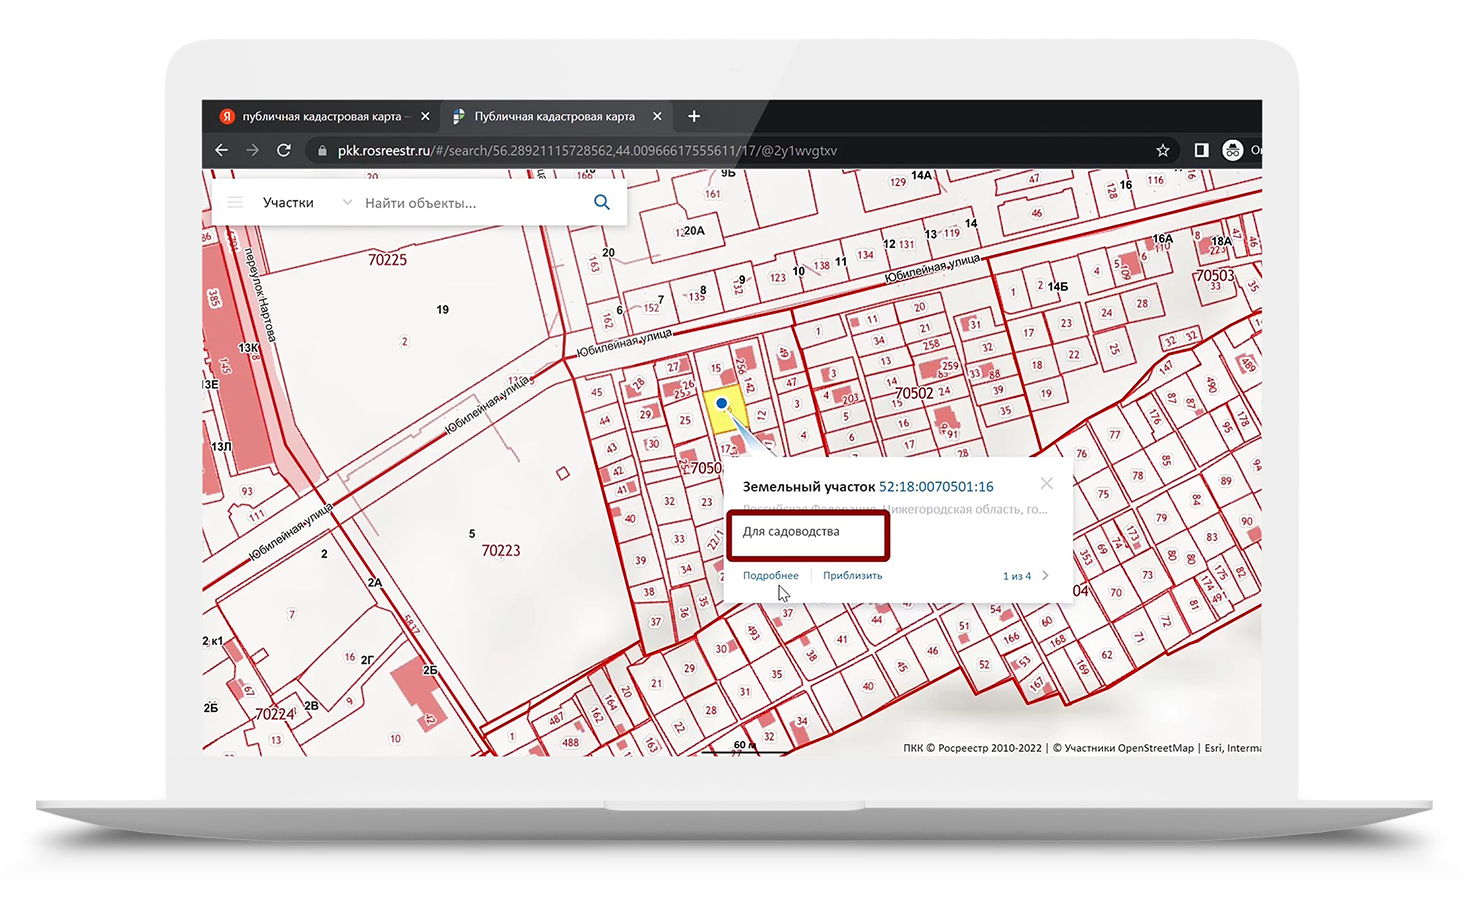Click cadastral quarter label 70225
Viewport: 1467px width, 923px height.
coord(387,260)
